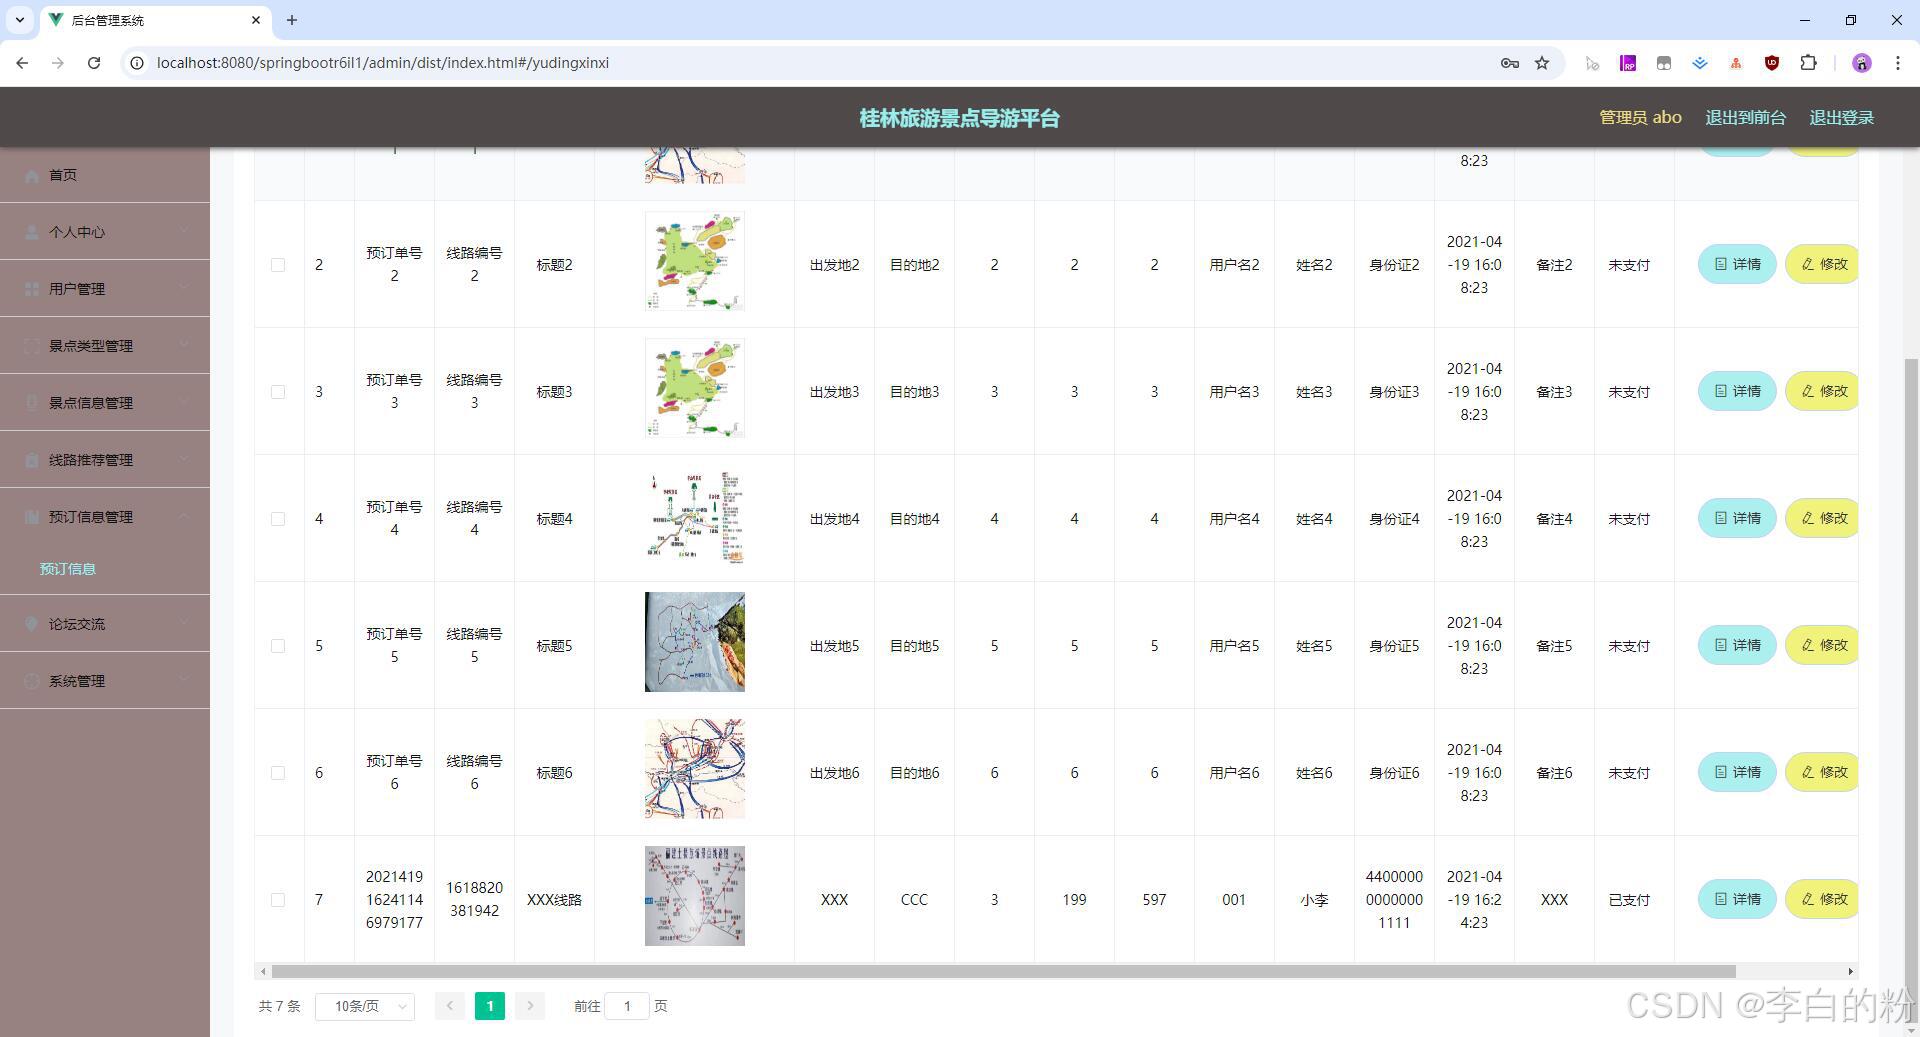The height and width of the screenshot is (1037, 1920).
Task: Click 修改 for row 7 XXX线路
Action: pyautogui.click(x=1822, y=900)
